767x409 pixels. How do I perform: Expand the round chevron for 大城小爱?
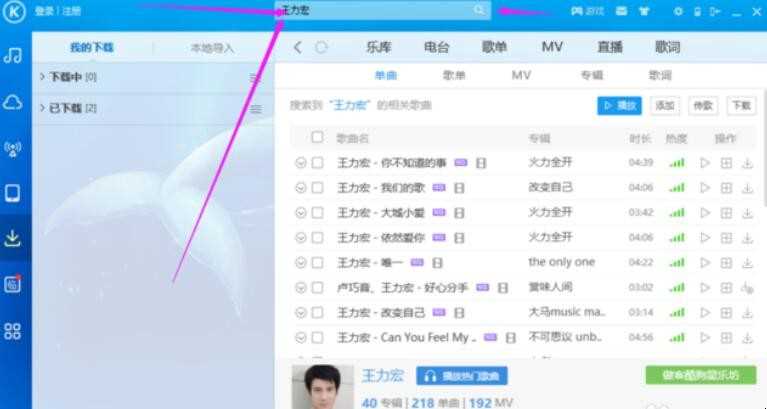pyautogui.click(x=300, y=213)
